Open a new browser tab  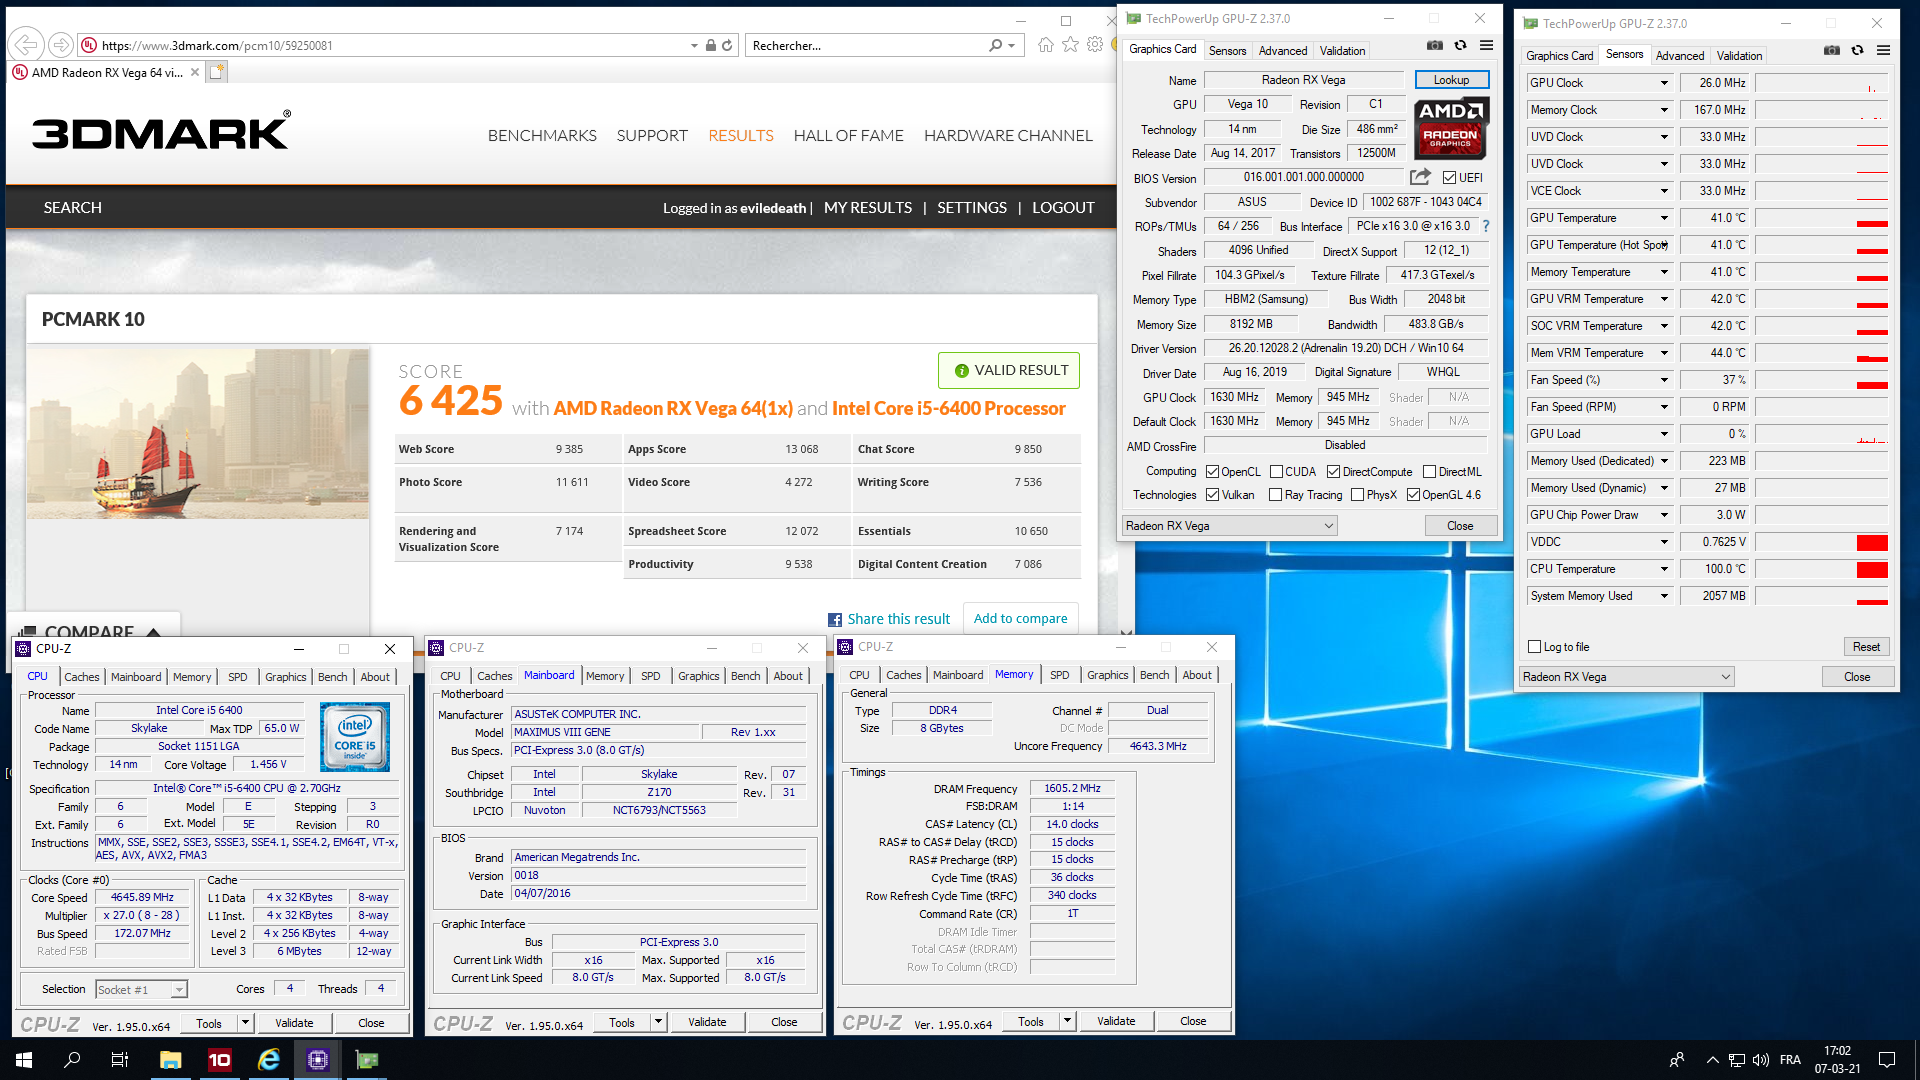click(x=217, y=71)
